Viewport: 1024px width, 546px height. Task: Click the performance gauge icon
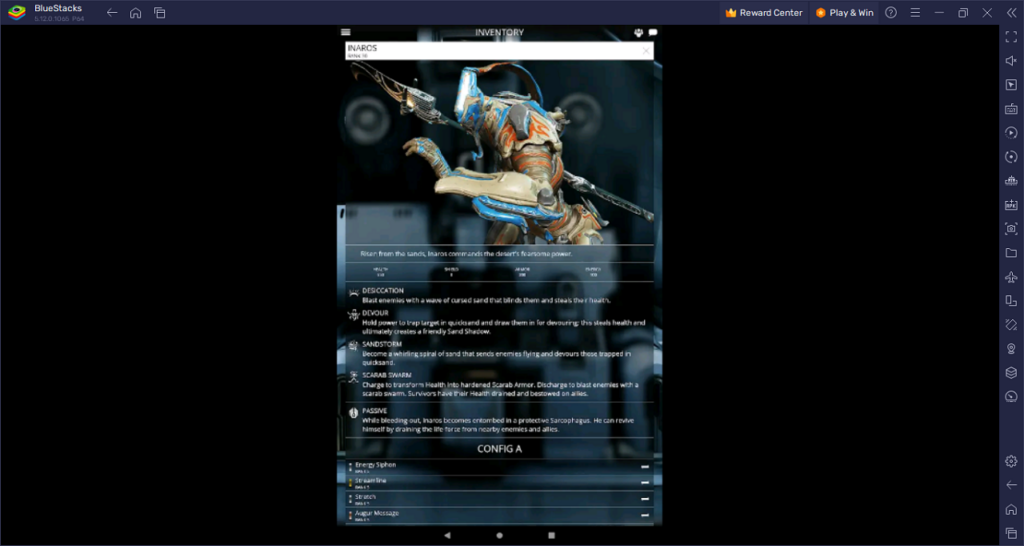tap(1011, 396)
